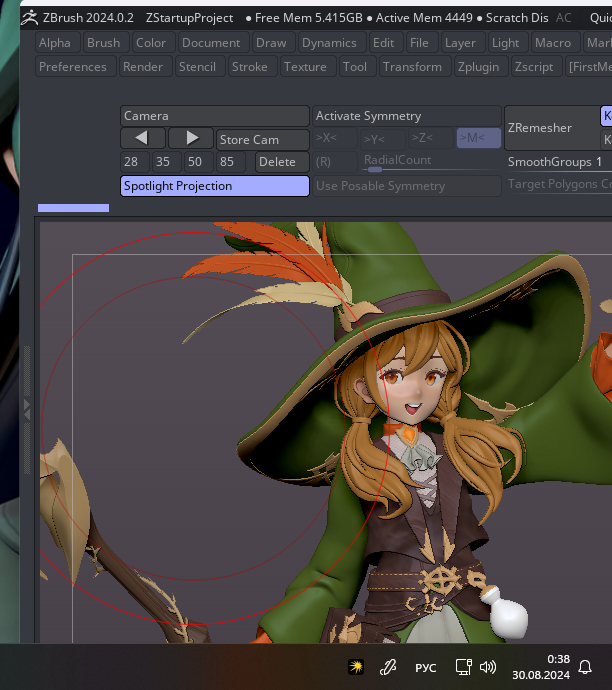This screenshot has width=612, height=690.
Task: Toggle radial symmetry (R)
Action: tap(335, 161)
